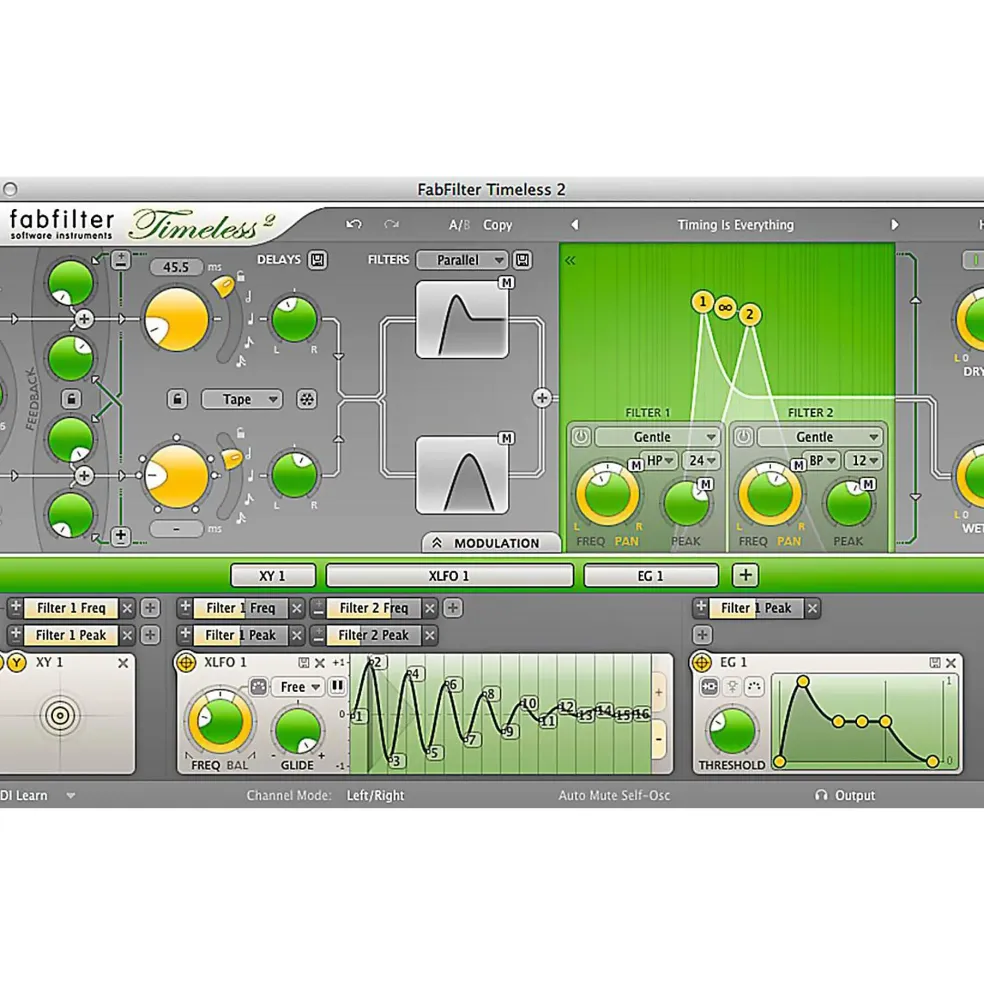Toggle the bottom delay sync padlock
The height and width of the screenshot is (985, 984).
click(241, 433)
